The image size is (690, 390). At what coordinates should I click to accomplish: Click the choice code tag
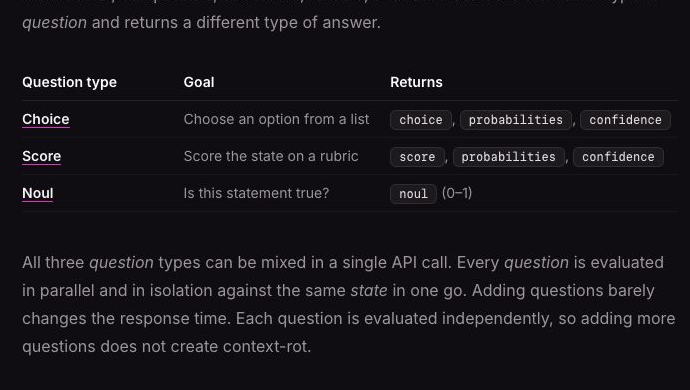click(x=421, y=120)
